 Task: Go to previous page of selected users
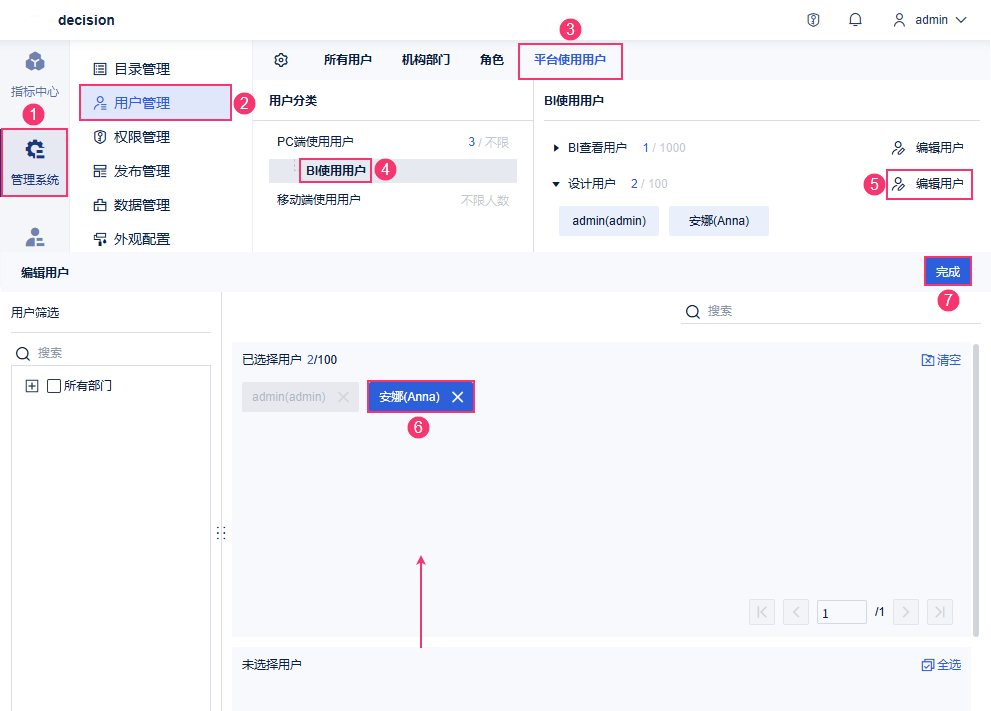click(796, 612)
